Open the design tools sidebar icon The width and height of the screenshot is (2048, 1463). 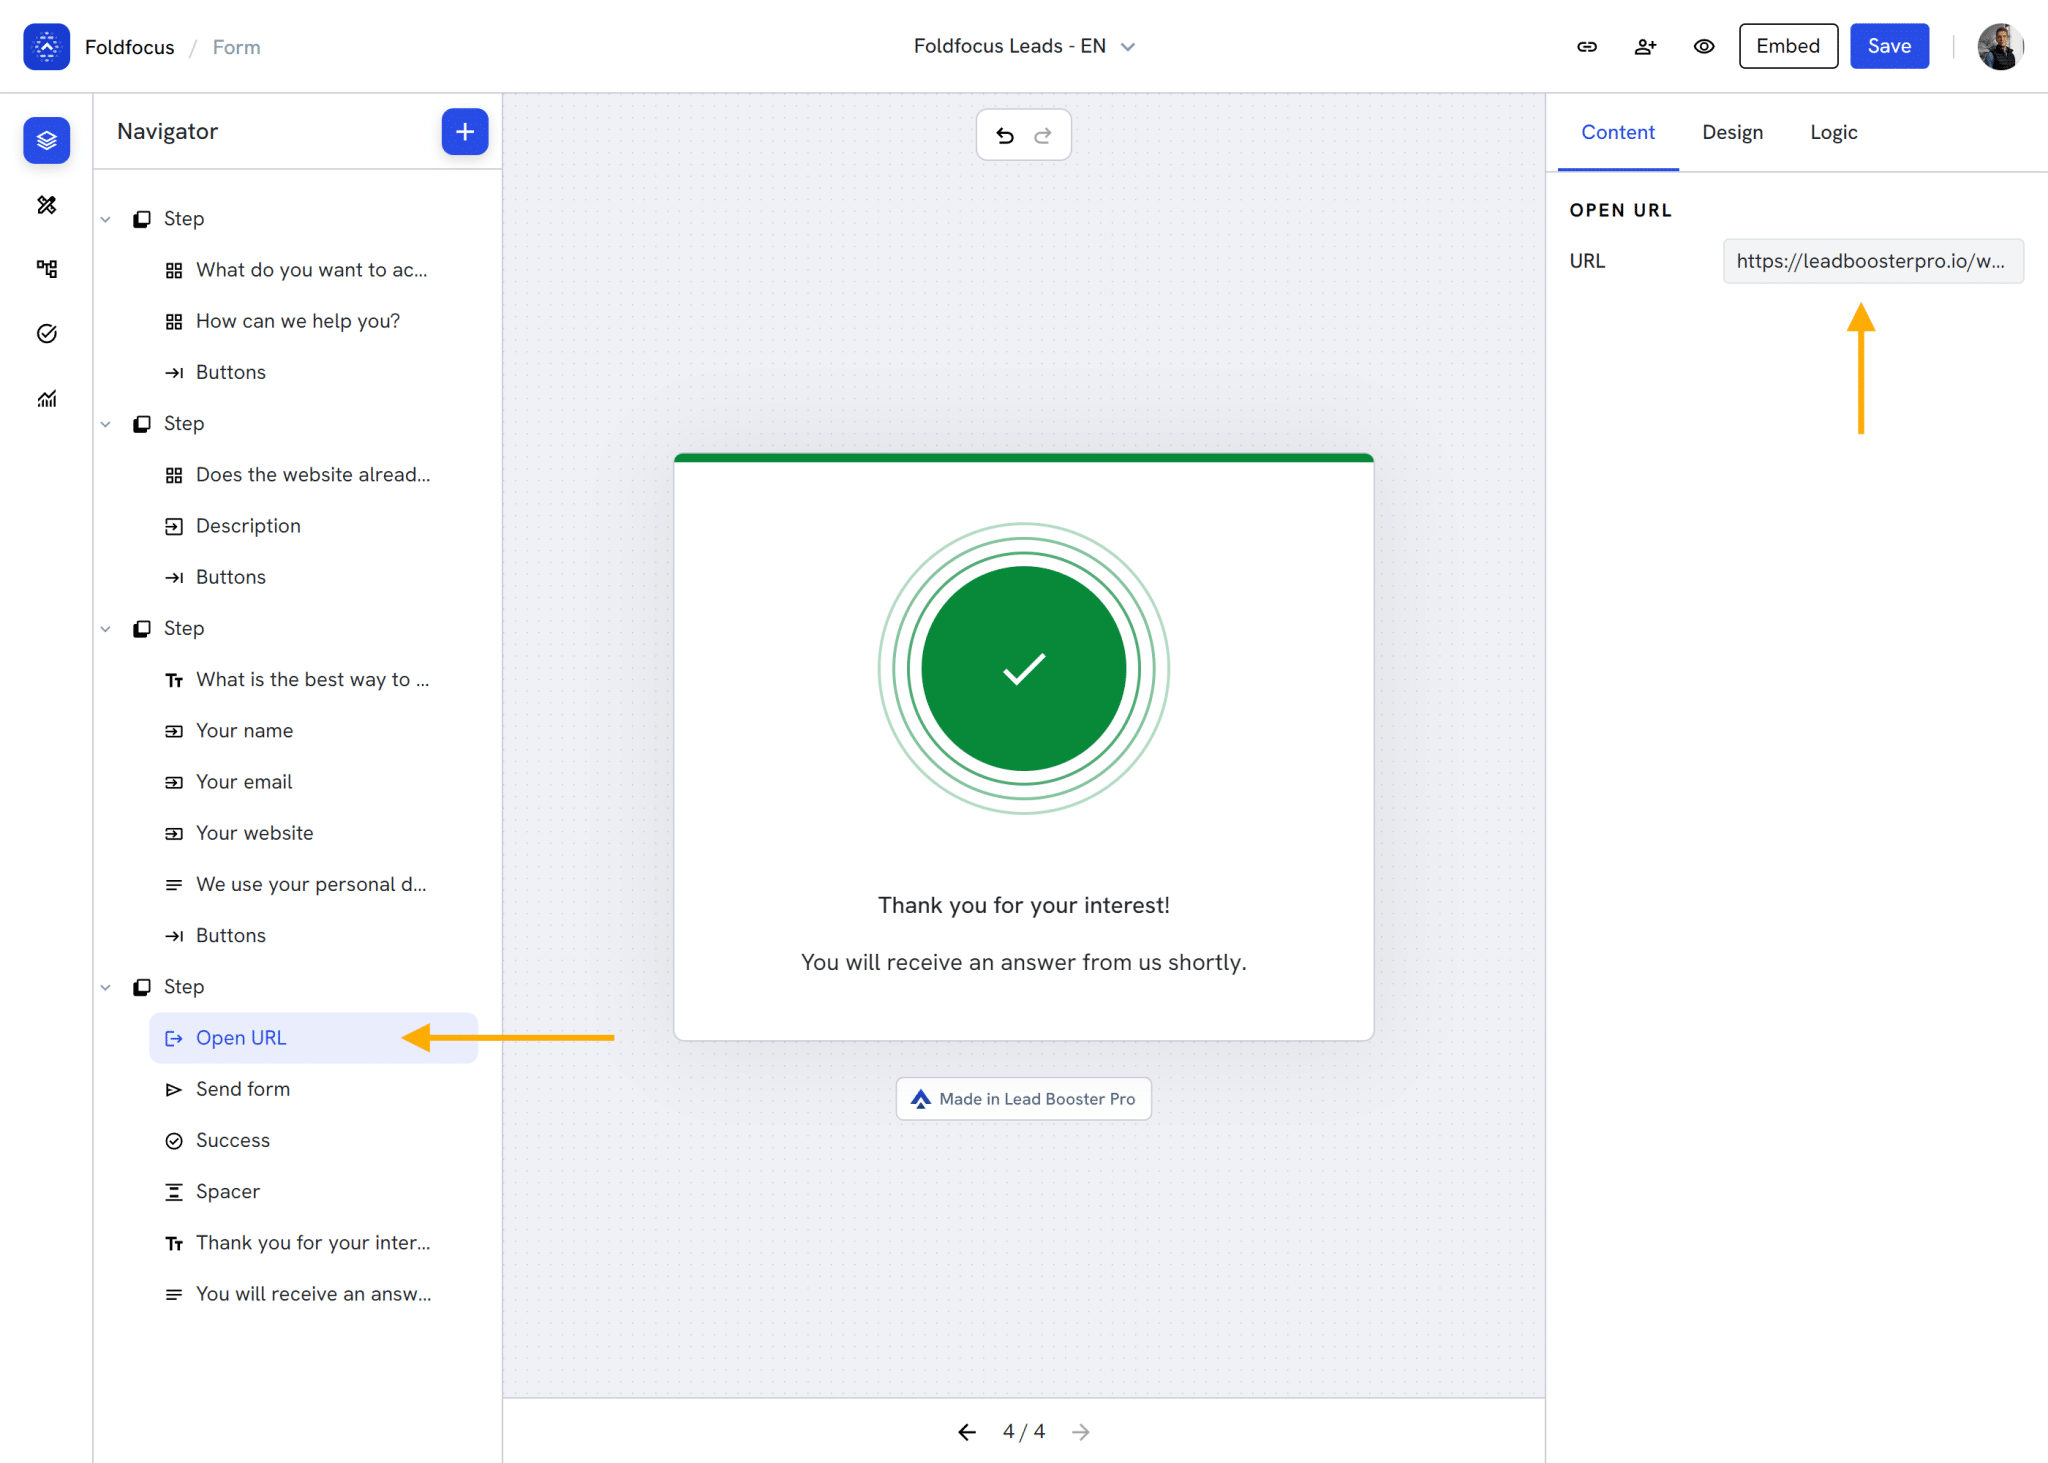click(x=47, y=205)
